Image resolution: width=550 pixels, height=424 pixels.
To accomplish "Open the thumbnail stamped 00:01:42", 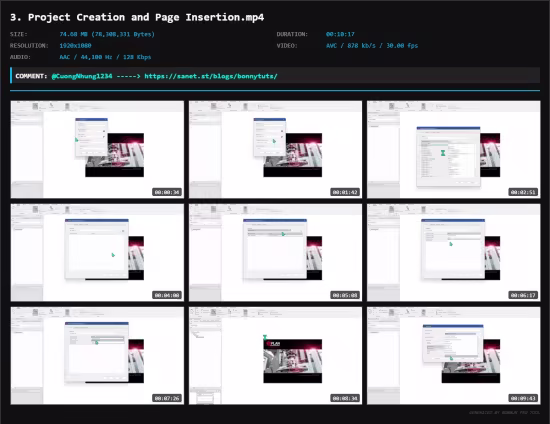I will 275,149.
